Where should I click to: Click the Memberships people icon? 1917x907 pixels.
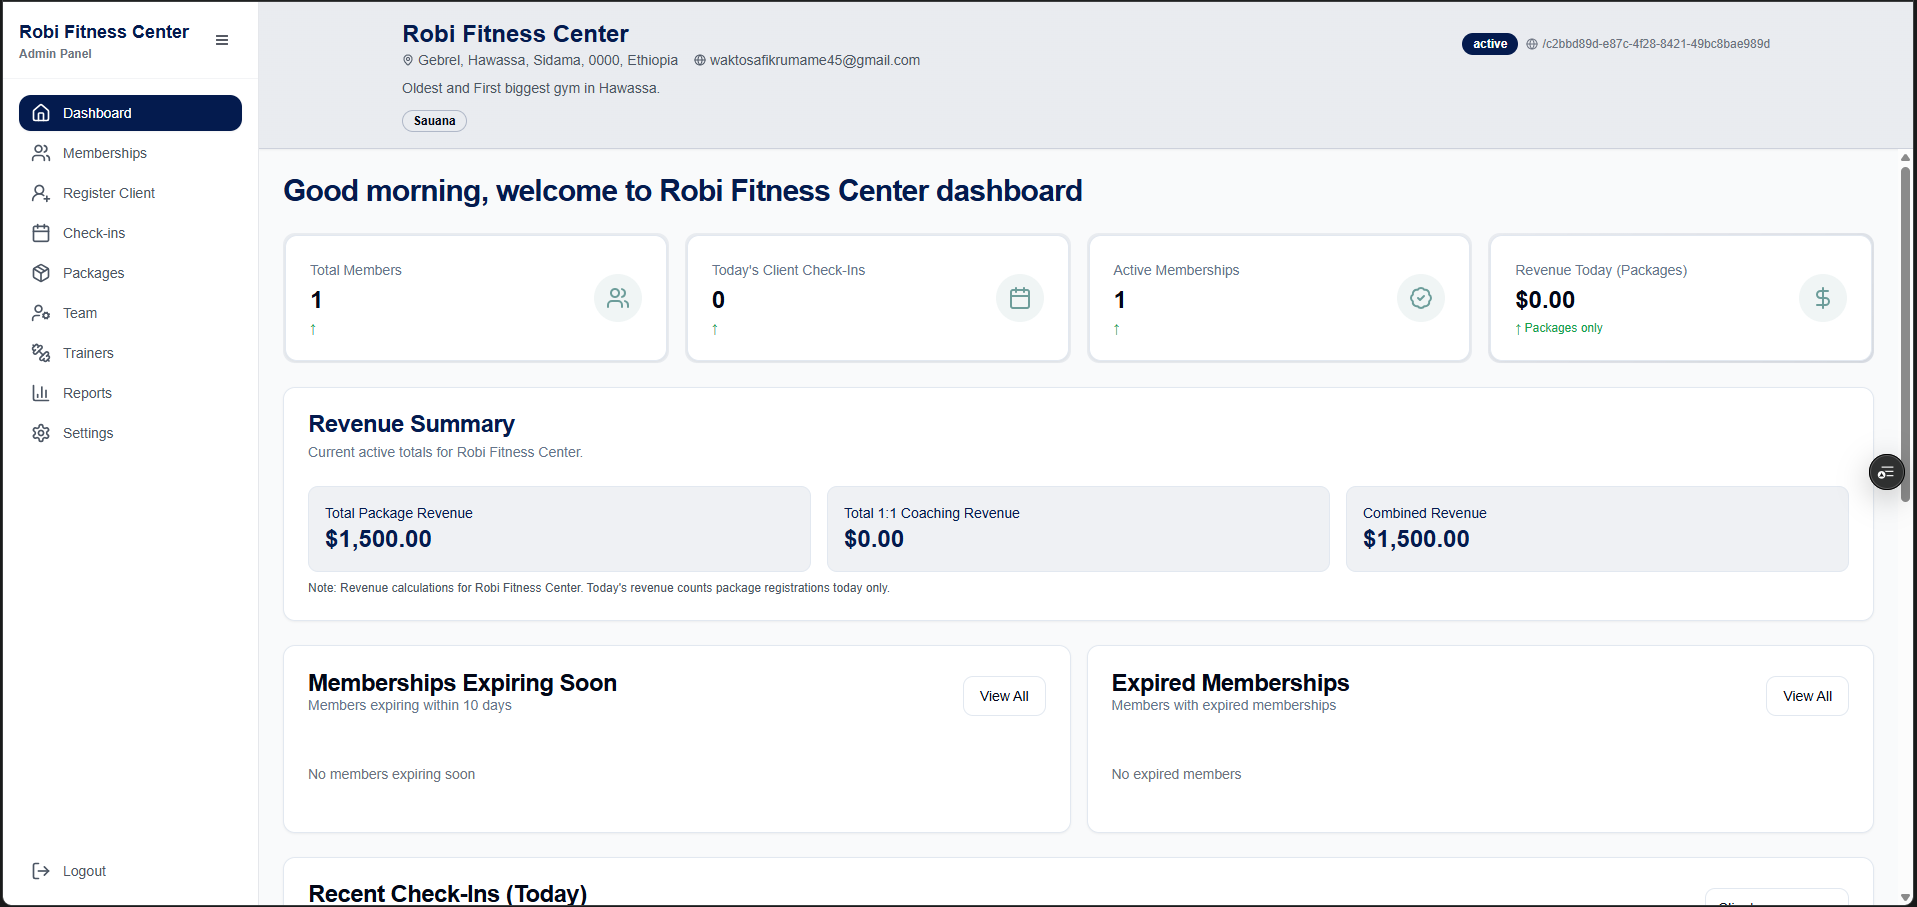[41, 153]
